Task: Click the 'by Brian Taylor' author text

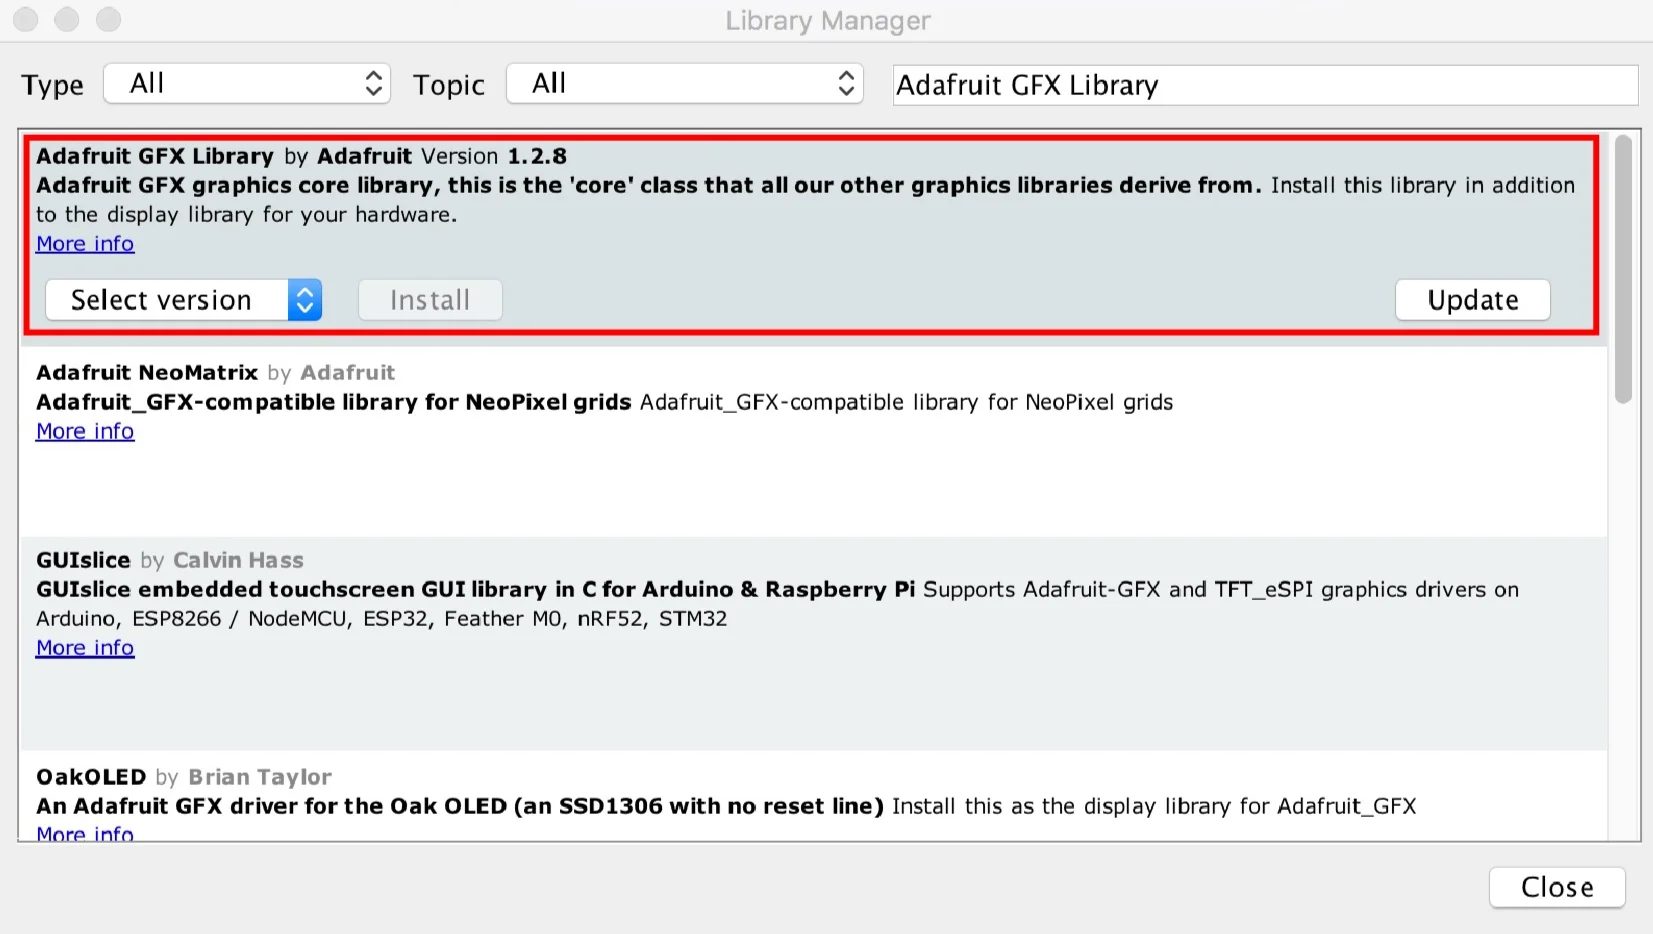Action: [x=244, y=777]
